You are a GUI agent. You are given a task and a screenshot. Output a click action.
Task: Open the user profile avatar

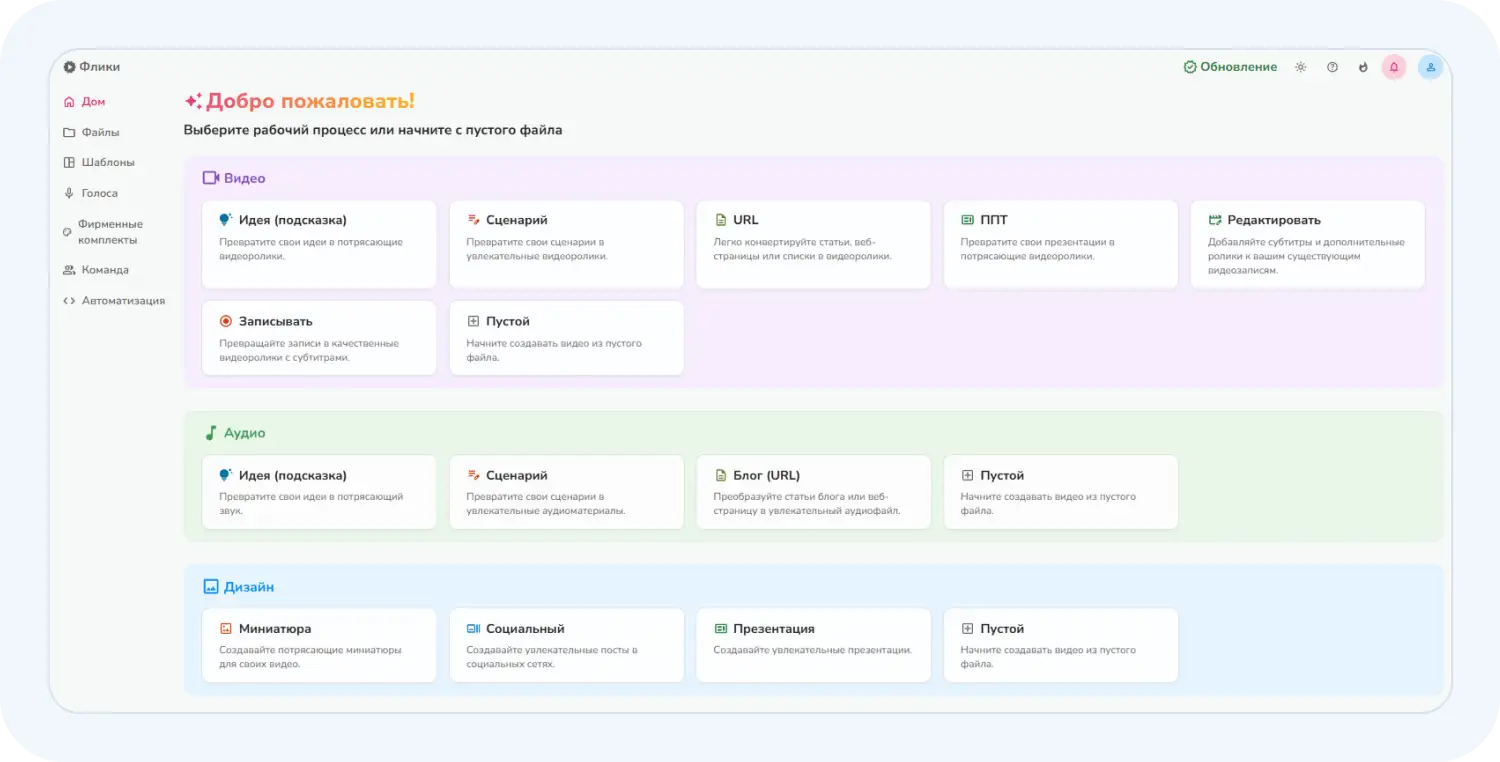[1430, 67]
